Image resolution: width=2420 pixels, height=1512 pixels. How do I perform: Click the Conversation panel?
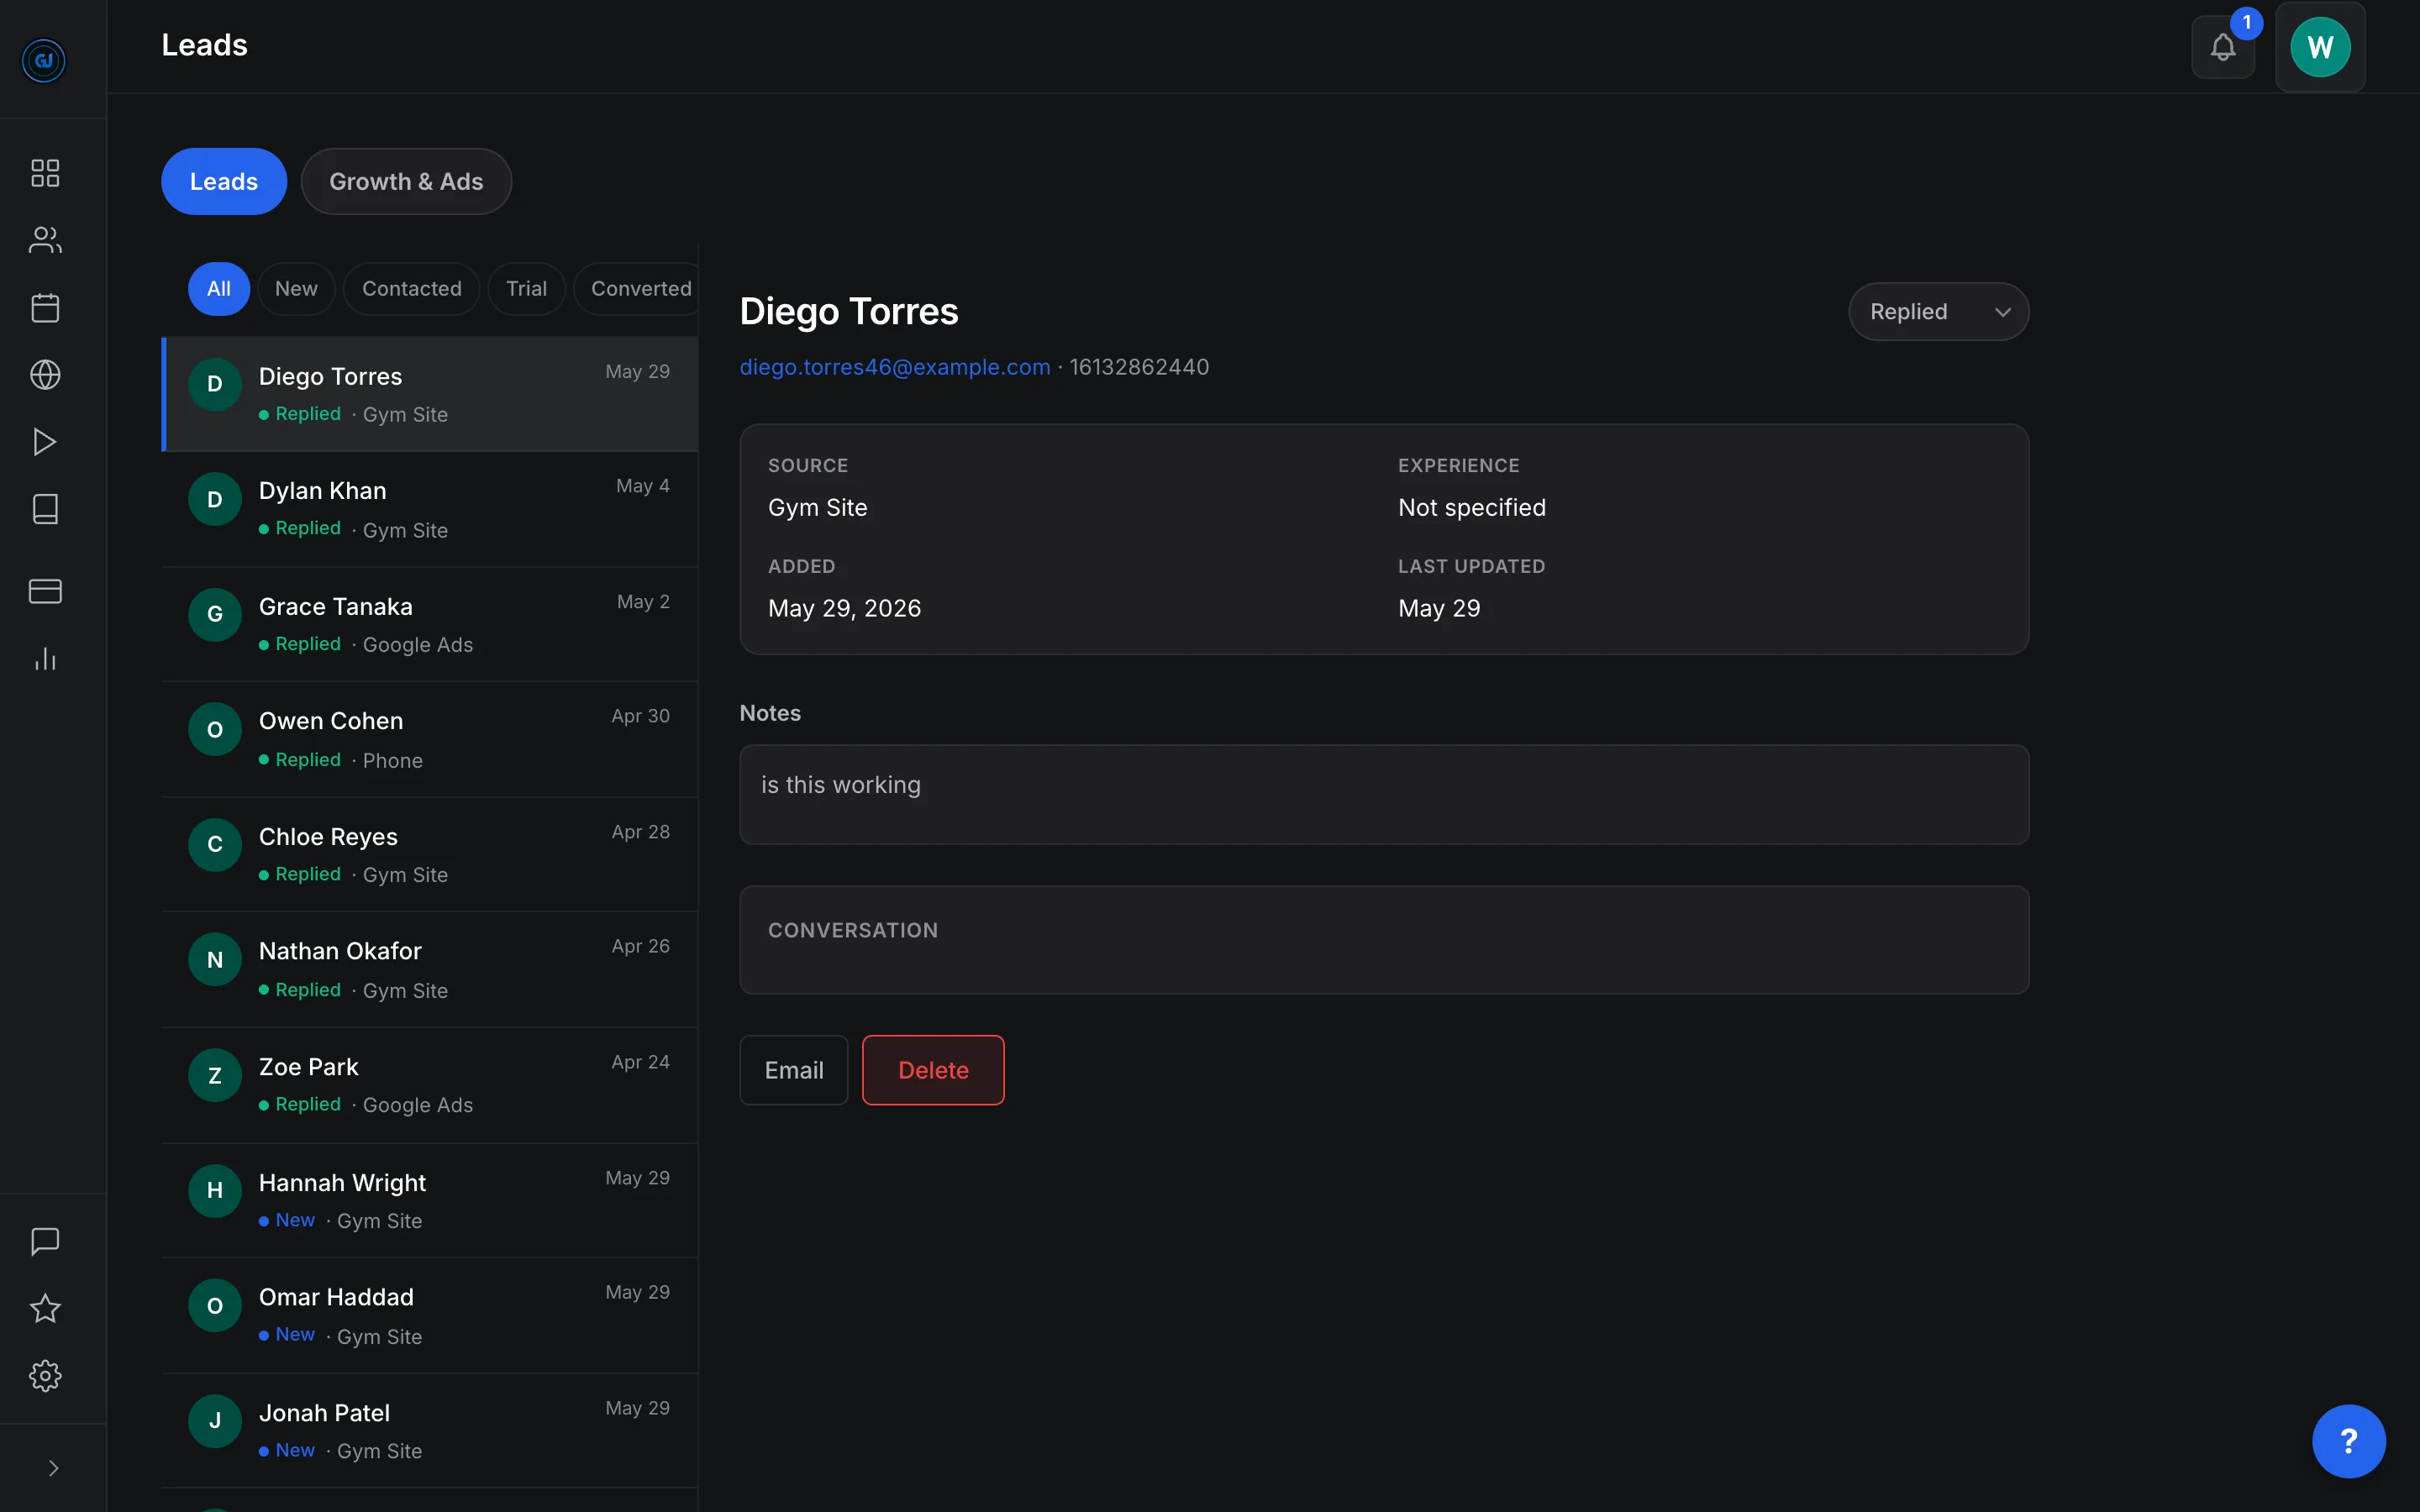pos(1384,939)
